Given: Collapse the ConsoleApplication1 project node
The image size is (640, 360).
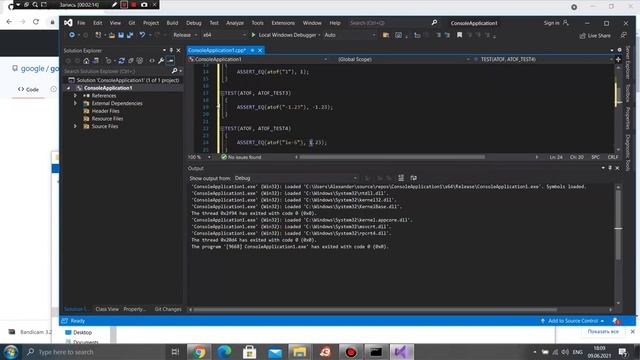Looking at the screenshot, I should (68, 88).
